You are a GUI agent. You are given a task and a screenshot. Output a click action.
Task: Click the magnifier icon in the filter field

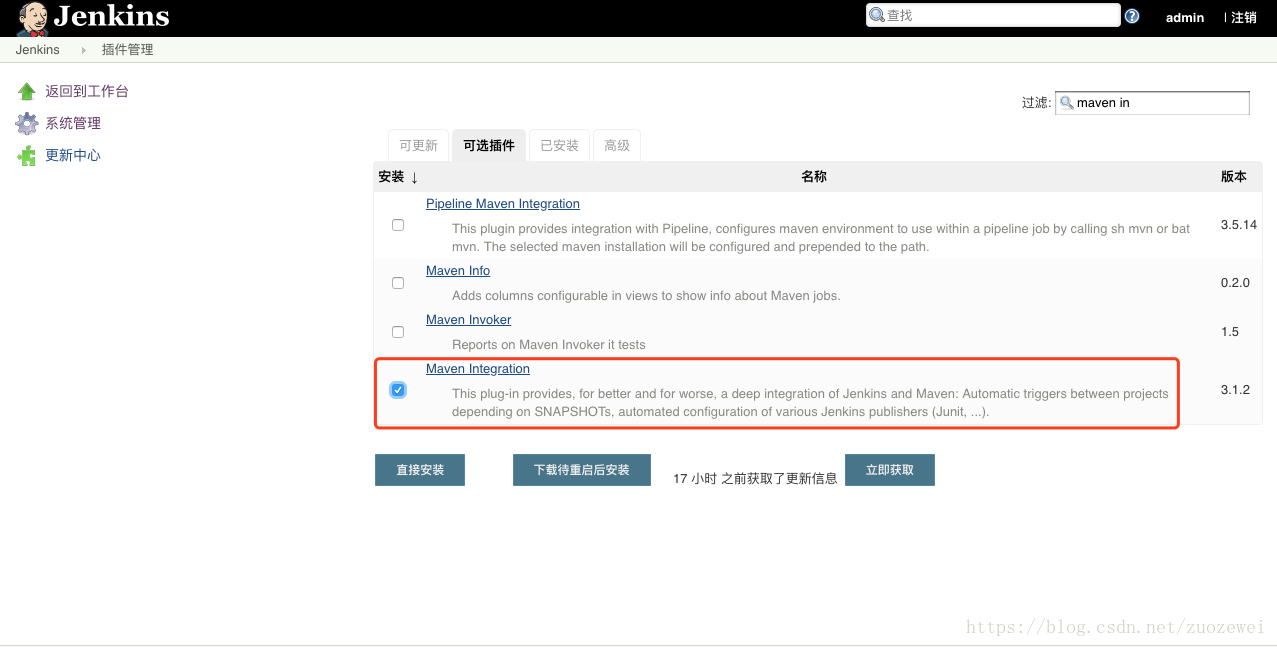click(x=1066, y=103)
